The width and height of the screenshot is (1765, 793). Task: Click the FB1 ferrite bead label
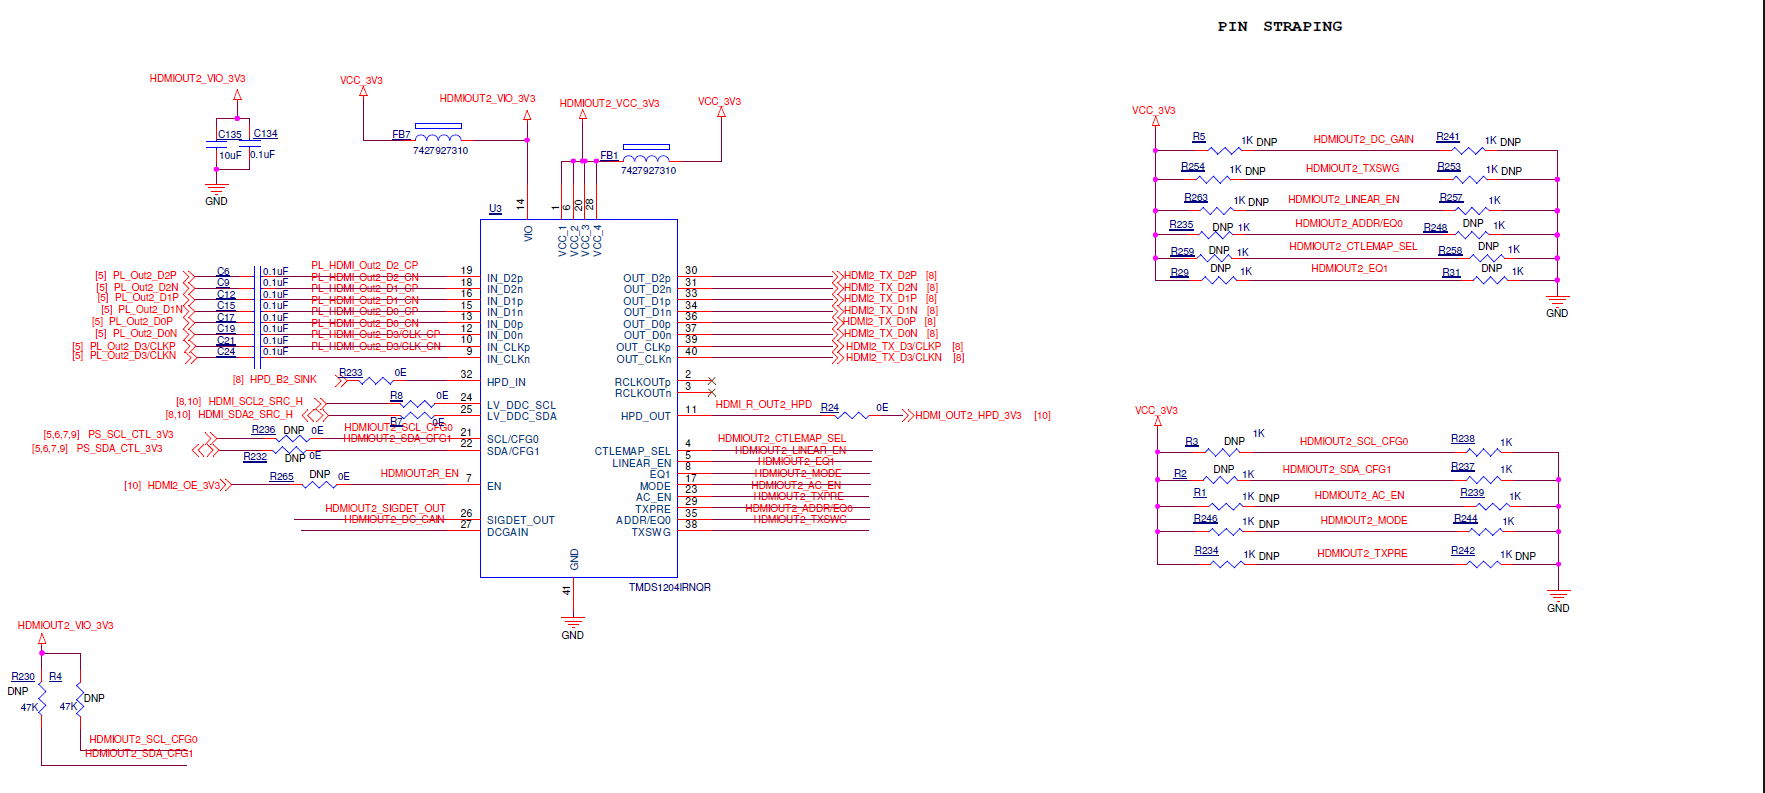click(609, 155)
